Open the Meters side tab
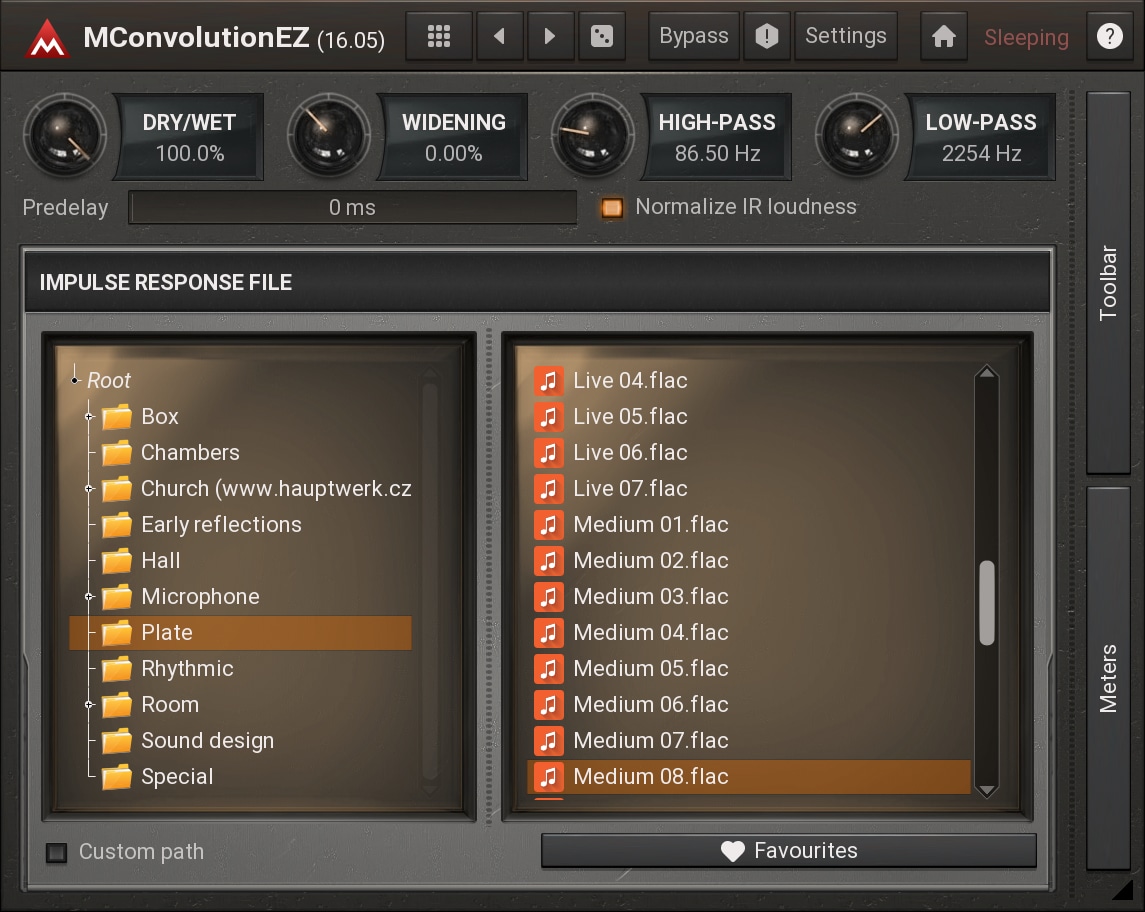The width and height of the screenshot is (1145, 912). click(1108, 678)
